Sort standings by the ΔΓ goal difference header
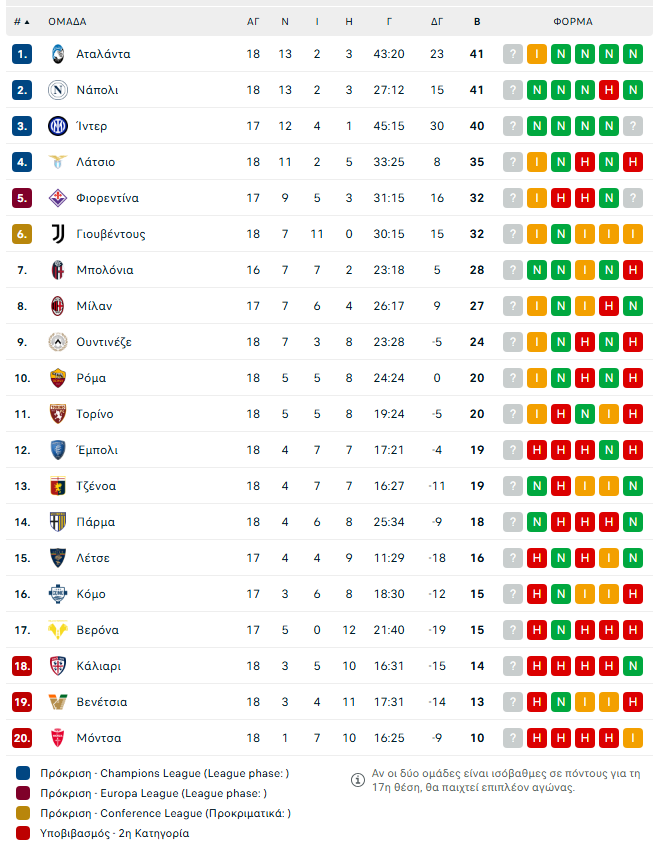 point(437,21)
